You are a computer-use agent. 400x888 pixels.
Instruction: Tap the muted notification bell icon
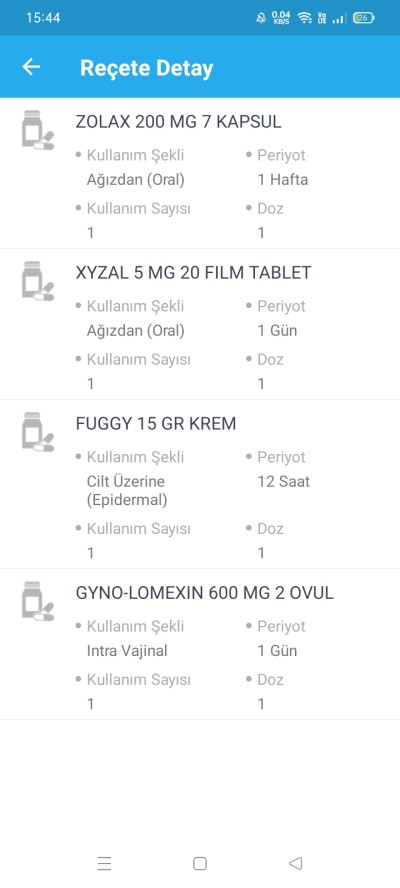point(261,18)
